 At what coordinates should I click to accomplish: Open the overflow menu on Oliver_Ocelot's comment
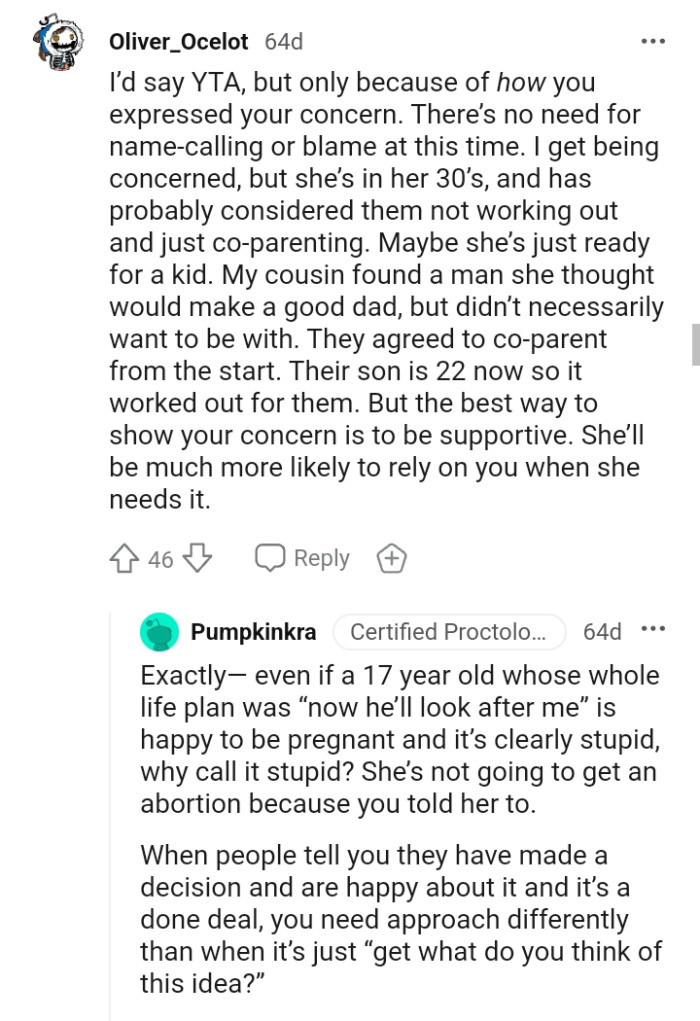pos(652,40)
